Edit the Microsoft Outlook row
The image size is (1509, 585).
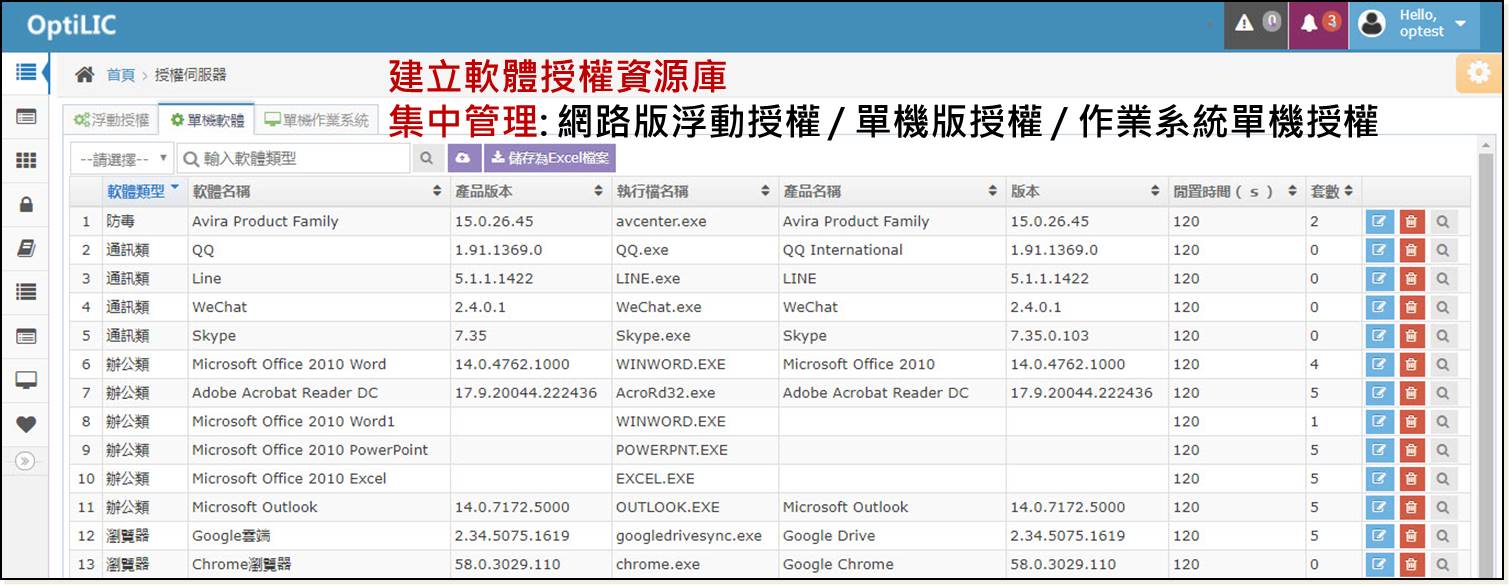pos(1378,508)
